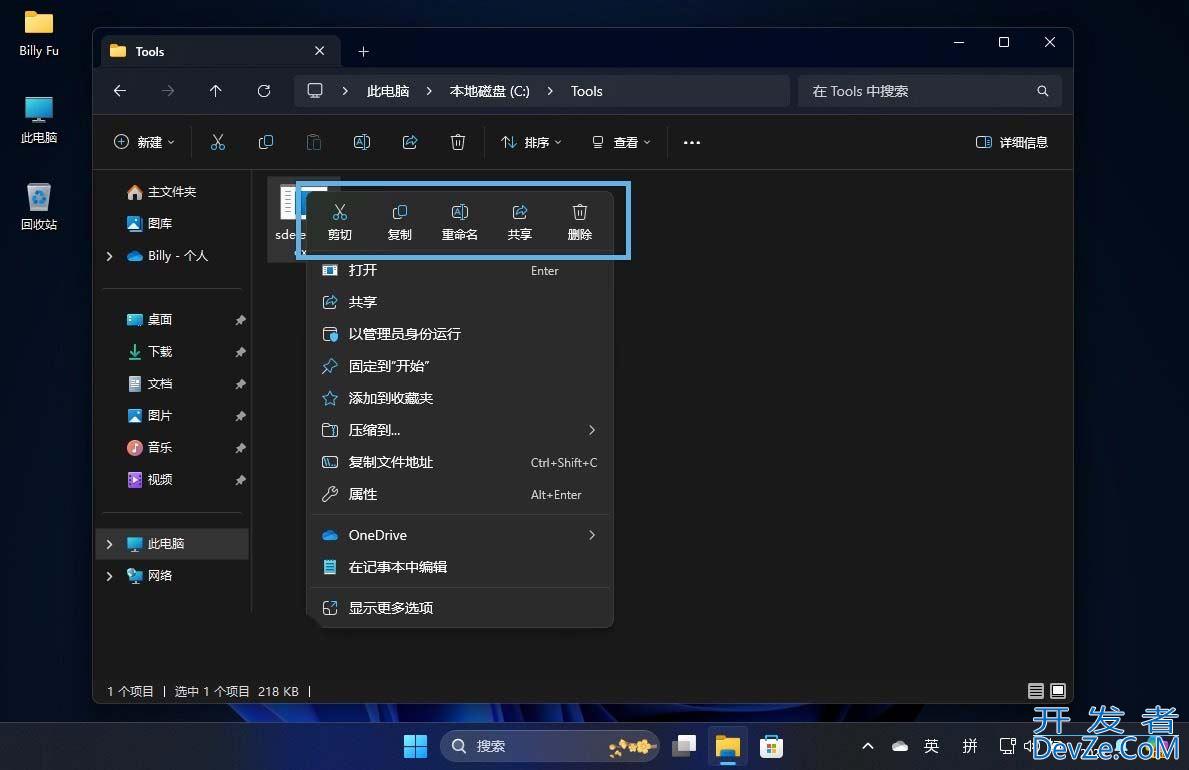This screenshot has width=1189, height=770.
Task: Open Task View on taskbar
Action: (x=684, y=746)
